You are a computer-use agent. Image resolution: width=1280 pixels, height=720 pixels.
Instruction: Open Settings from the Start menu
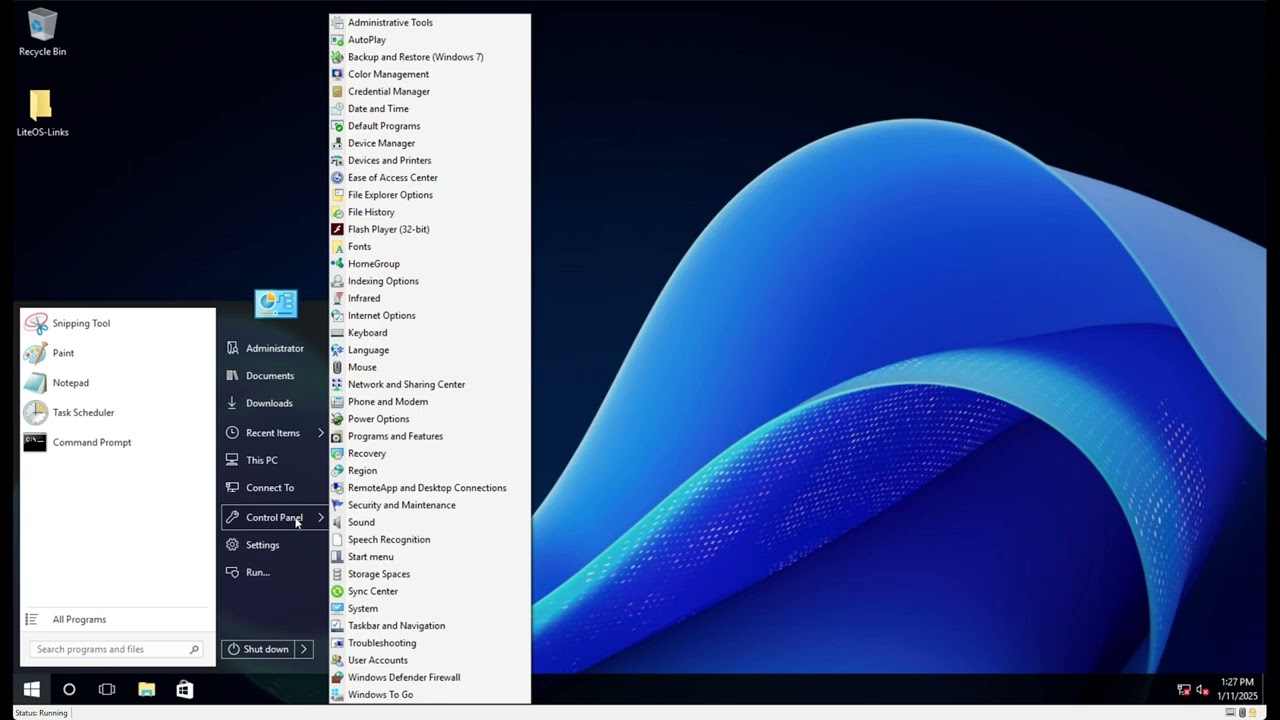274,545
